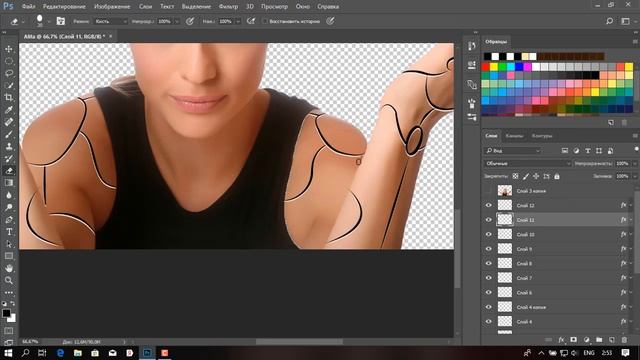The image size is (640, 360).
Task: Select the Rectangle shape tool
Action: [x=9, y=256]
